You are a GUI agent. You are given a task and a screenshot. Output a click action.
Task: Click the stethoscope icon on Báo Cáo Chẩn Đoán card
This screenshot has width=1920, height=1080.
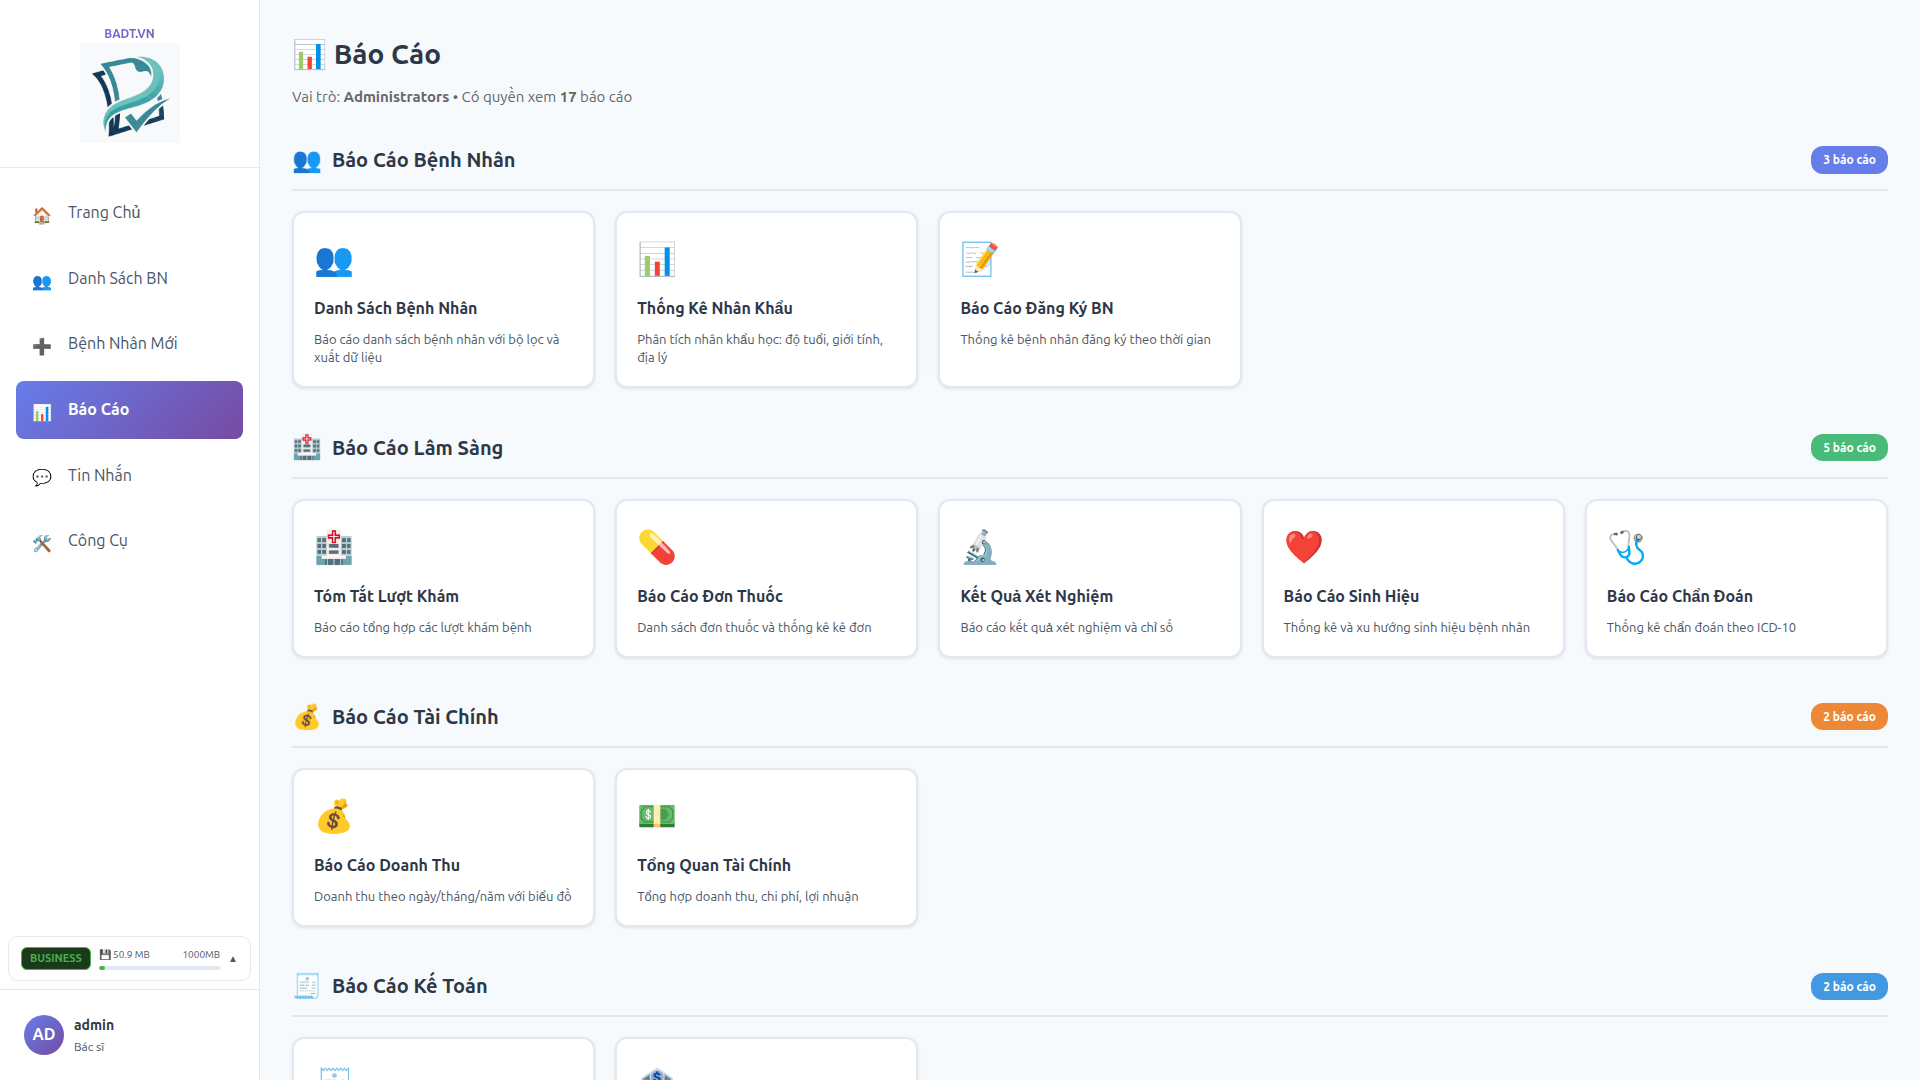1626,548
